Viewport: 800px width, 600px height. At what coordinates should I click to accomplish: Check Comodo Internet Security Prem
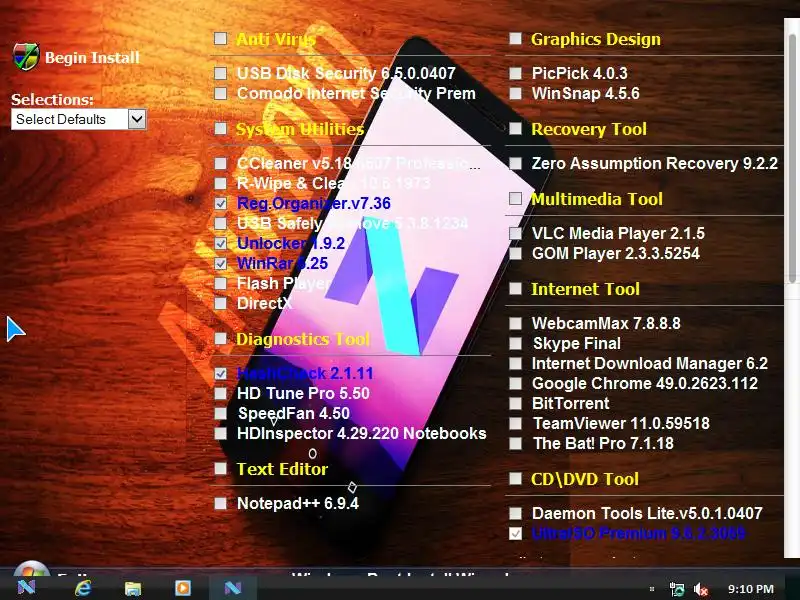tap(220, 93)
